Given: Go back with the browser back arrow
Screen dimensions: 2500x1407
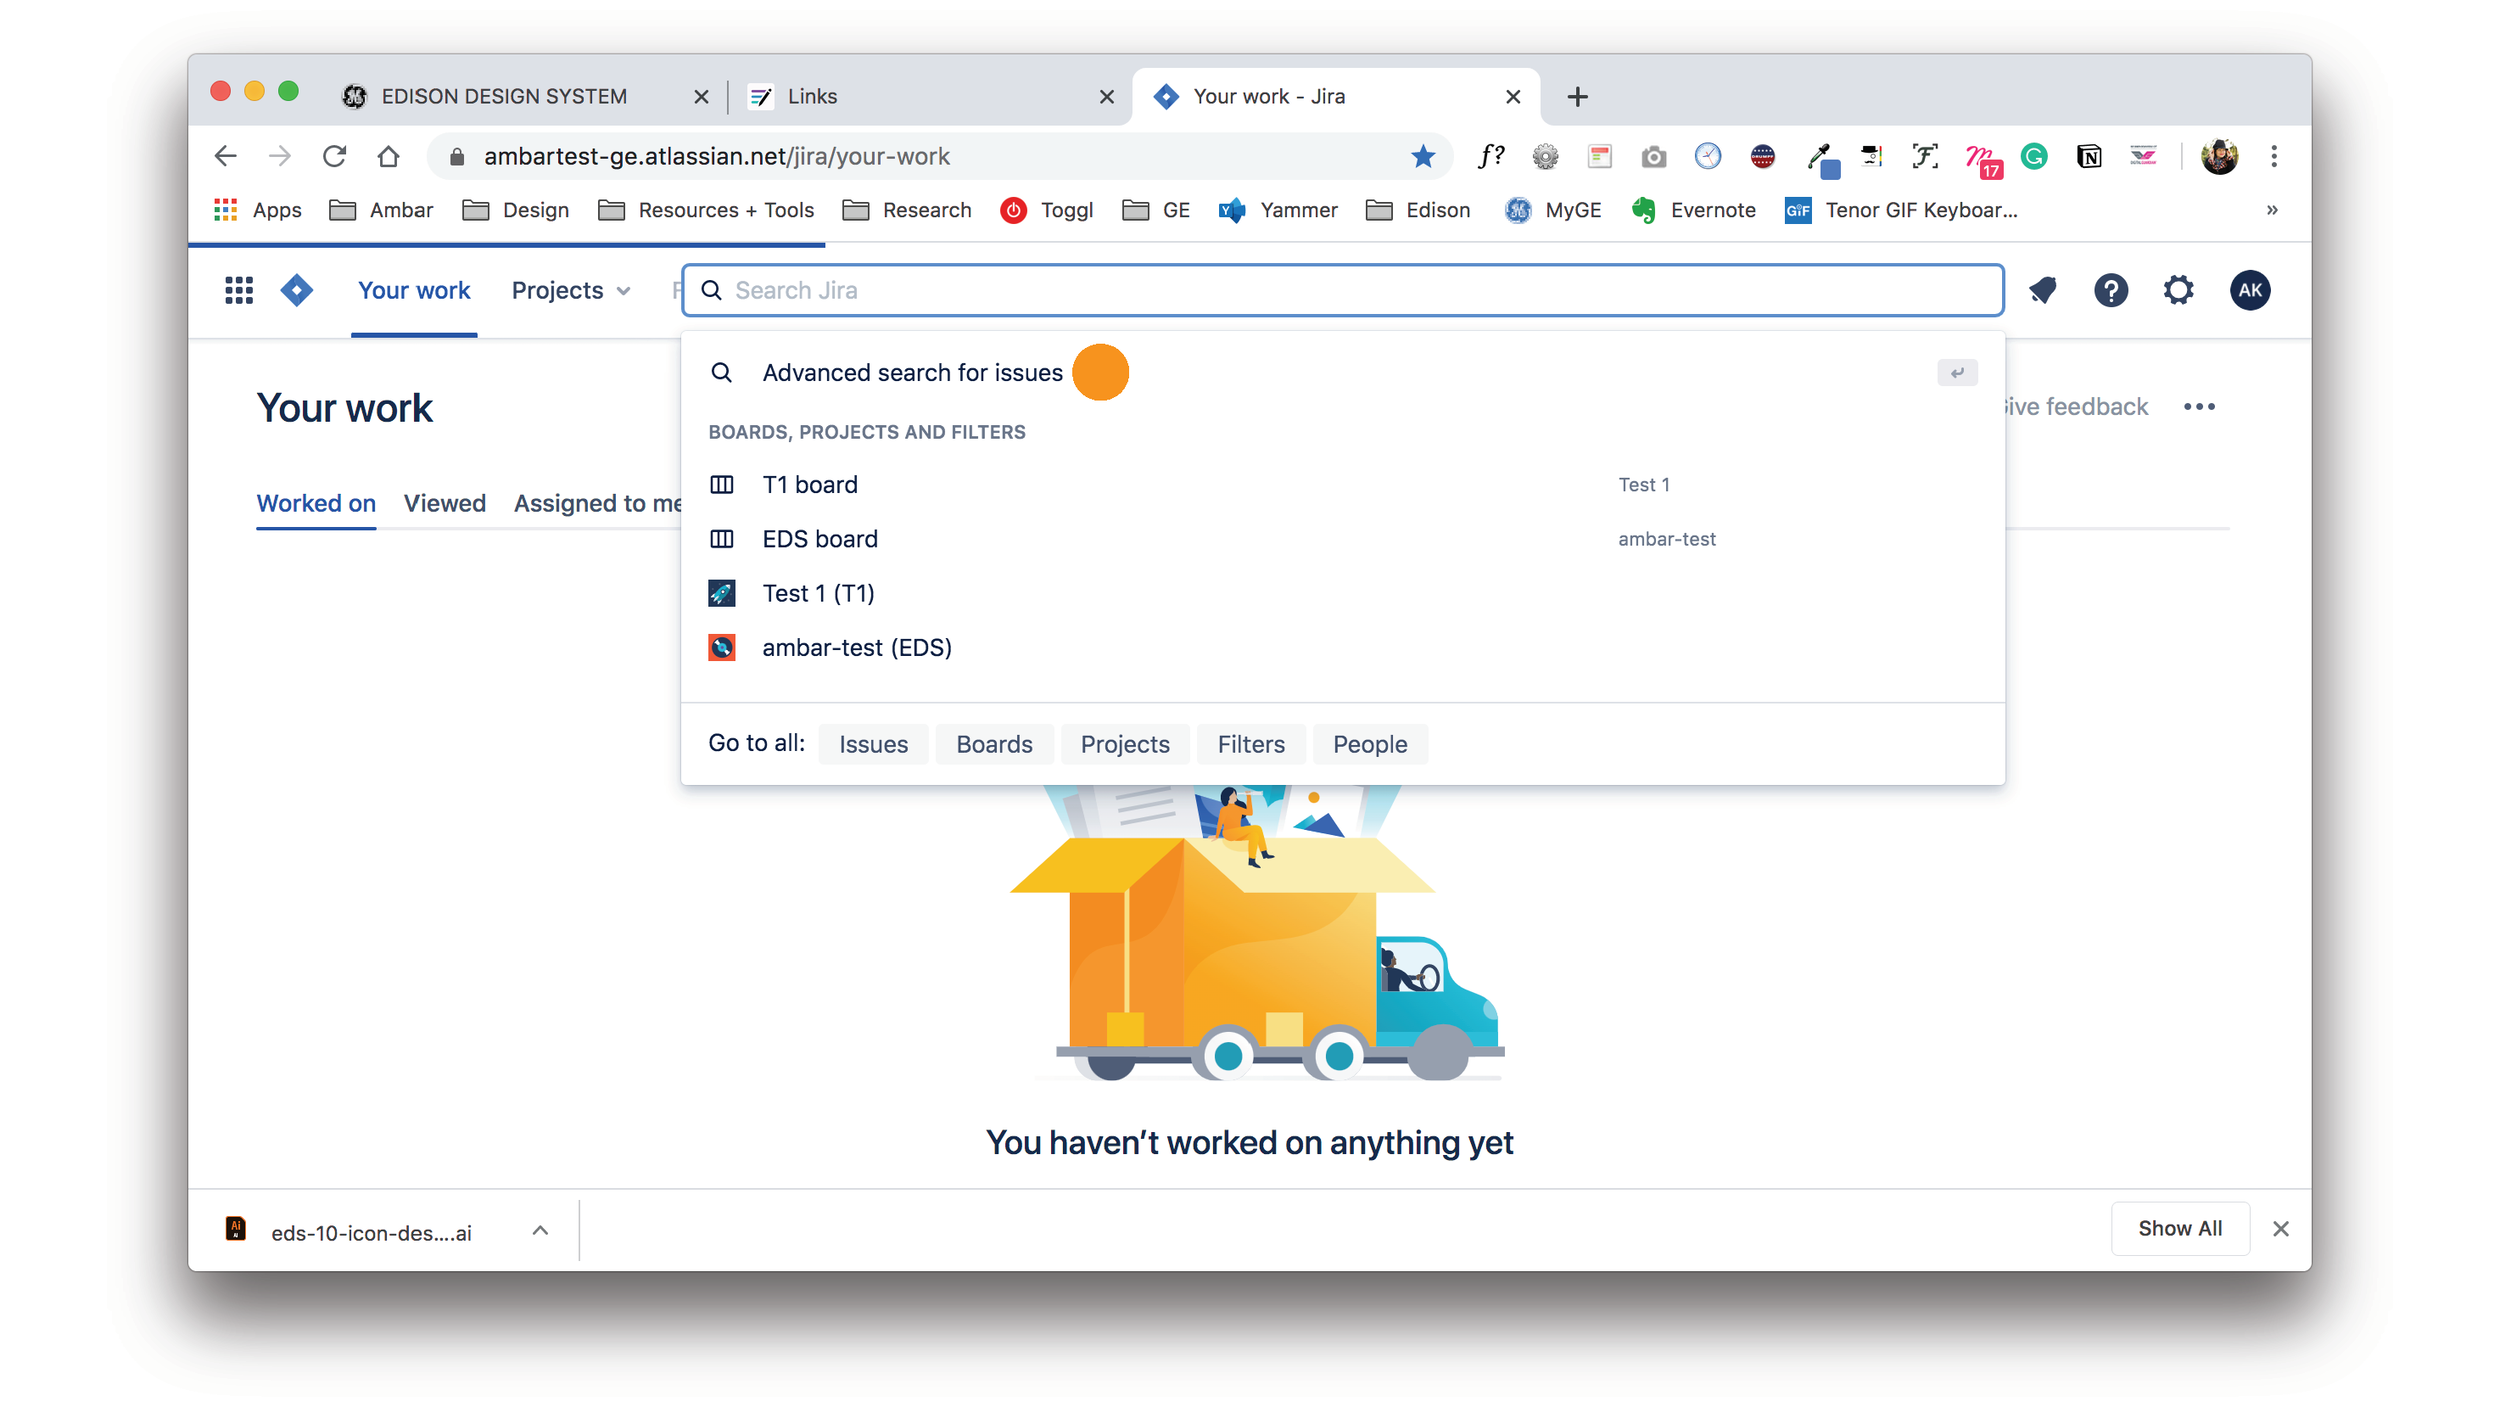Looking at the screenshot, I should point(226,156).
